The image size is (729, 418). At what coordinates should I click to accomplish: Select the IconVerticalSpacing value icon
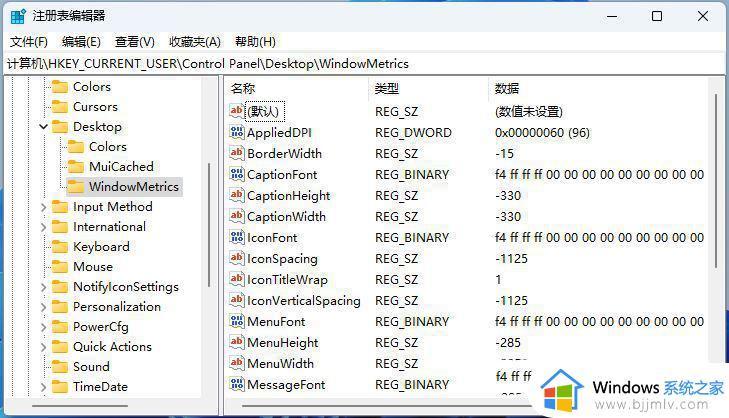click(237, 300)
